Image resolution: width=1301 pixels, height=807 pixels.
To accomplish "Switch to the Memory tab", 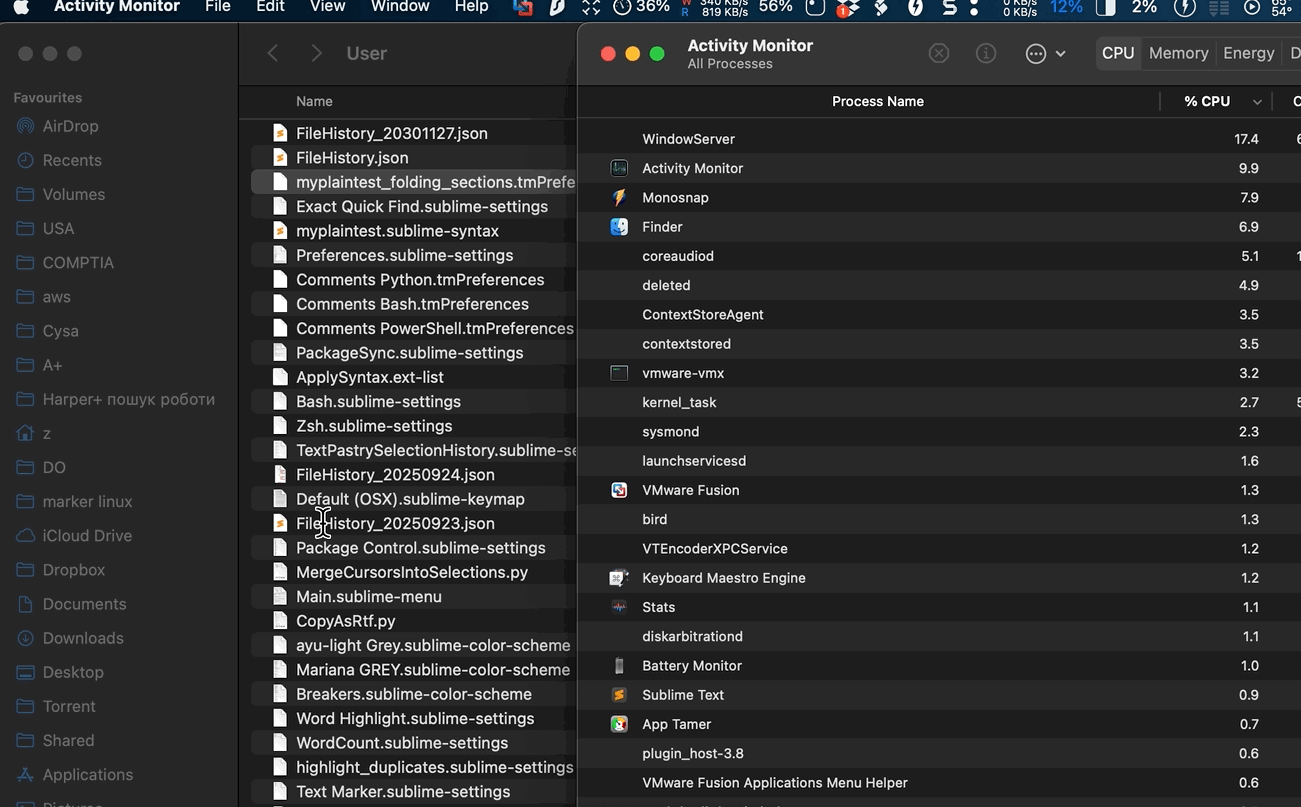I will 1178,54.
